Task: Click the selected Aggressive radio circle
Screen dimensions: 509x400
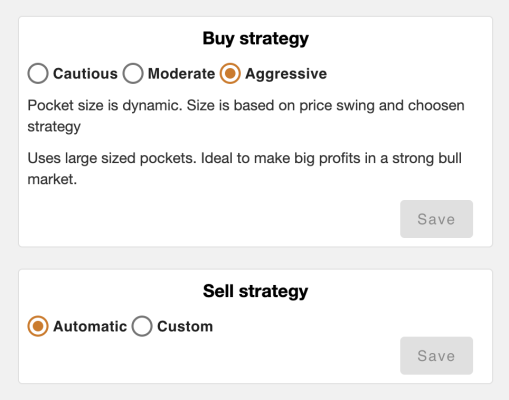Action: pos(230,73)
